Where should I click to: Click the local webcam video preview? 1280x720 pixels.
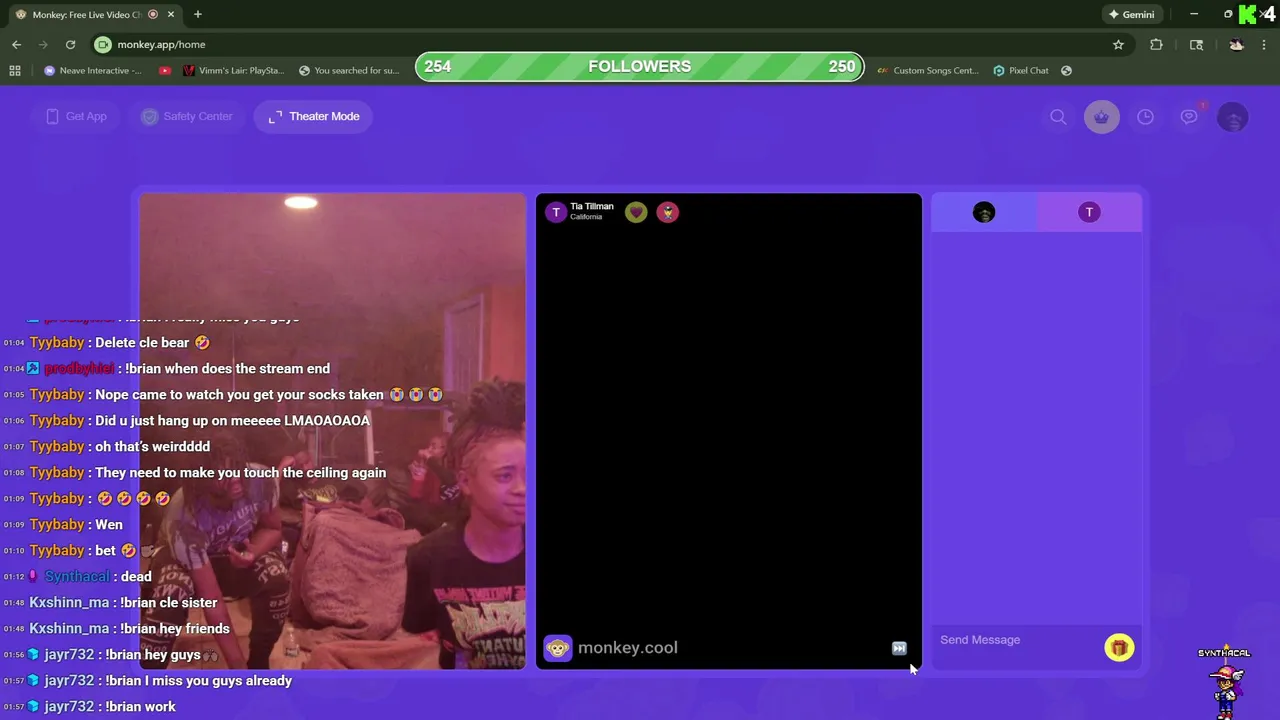(x=332, y=431)
